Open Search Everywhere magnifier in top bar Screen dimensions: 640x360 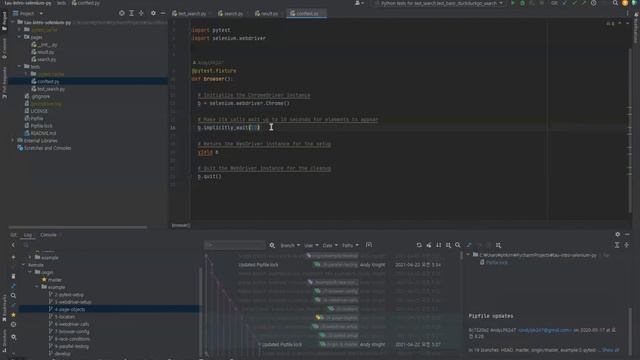pos(615,3)
